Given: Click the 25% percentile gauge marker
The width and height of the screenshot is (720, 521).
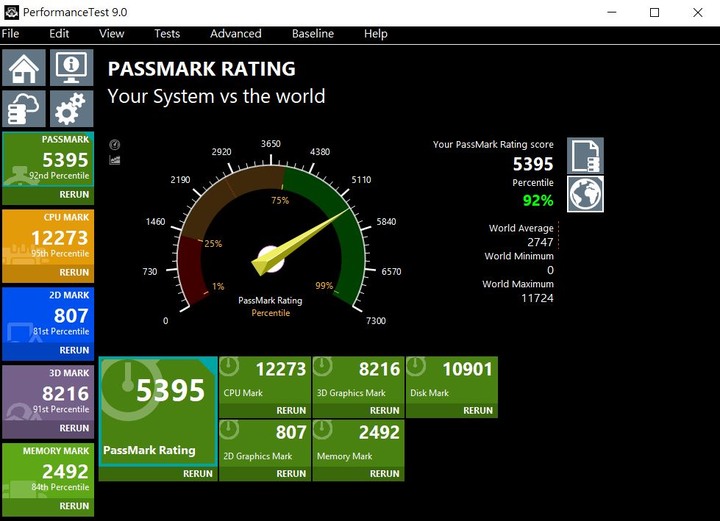Looking at the screenshot, I should (x=213, y=244).
